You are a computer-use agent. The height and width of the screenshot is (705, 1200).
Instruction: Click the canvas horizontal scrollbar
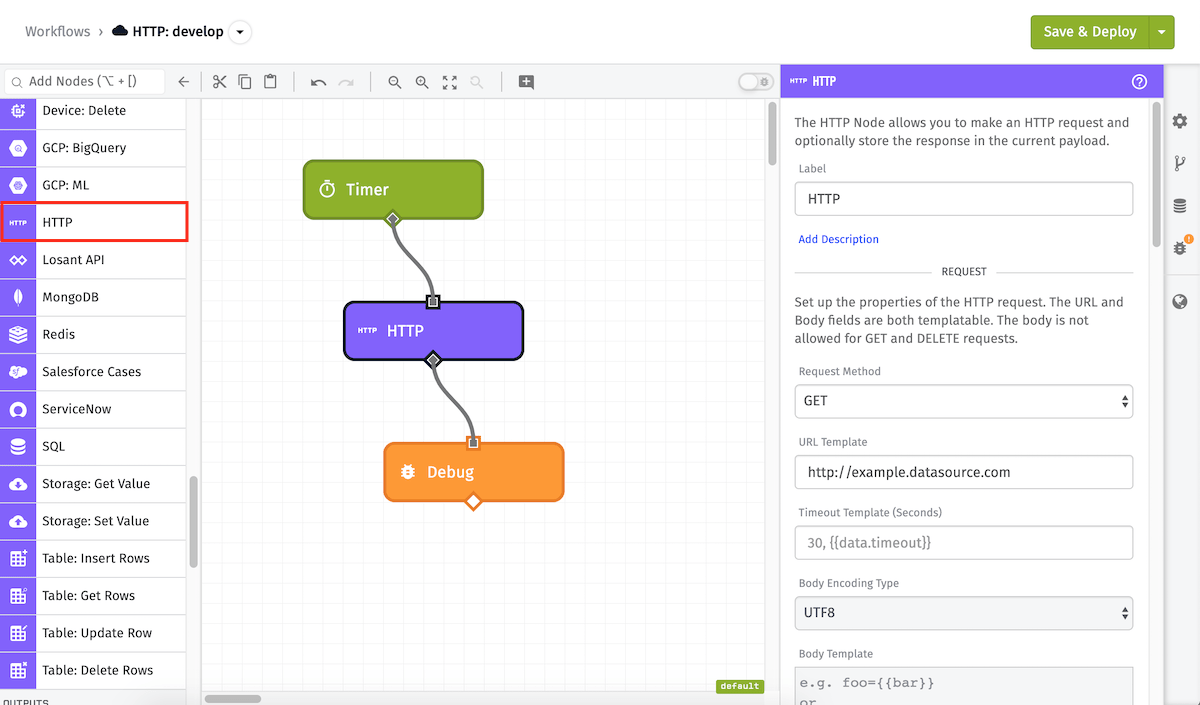(x=233, y=699)
